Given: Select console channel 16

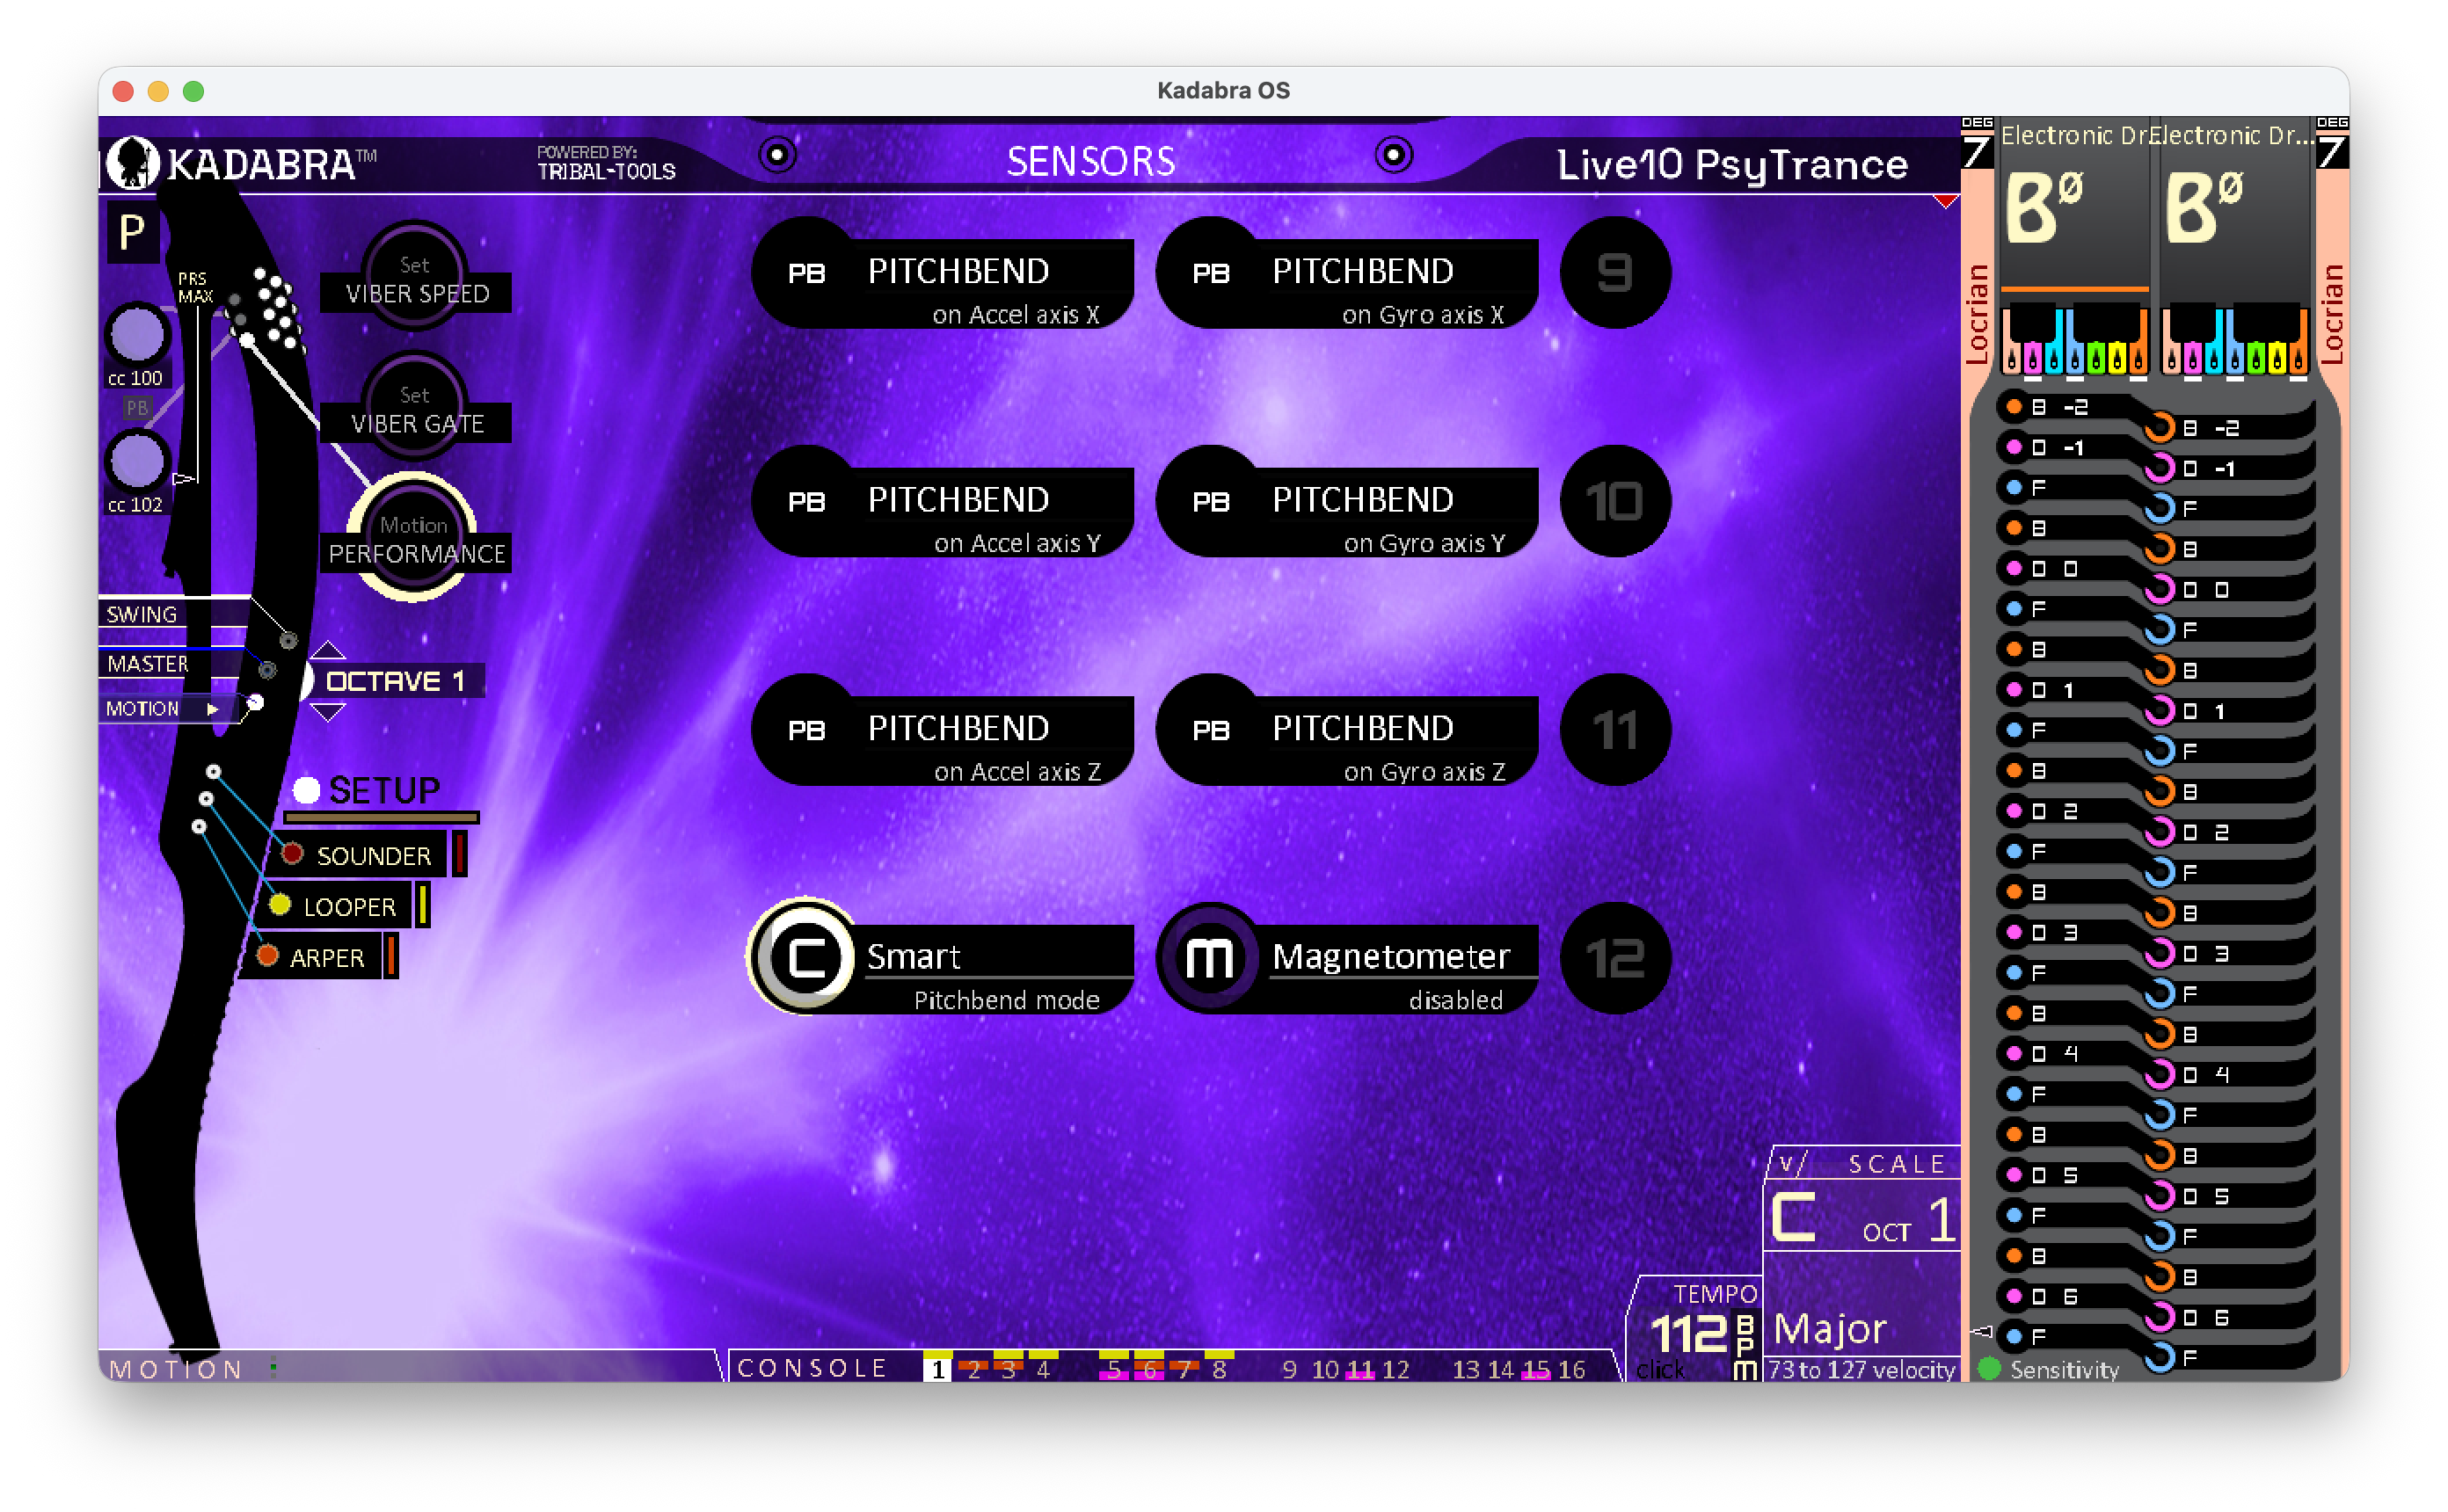Looking at the screenshot, I should [x=1571, y=1369].
